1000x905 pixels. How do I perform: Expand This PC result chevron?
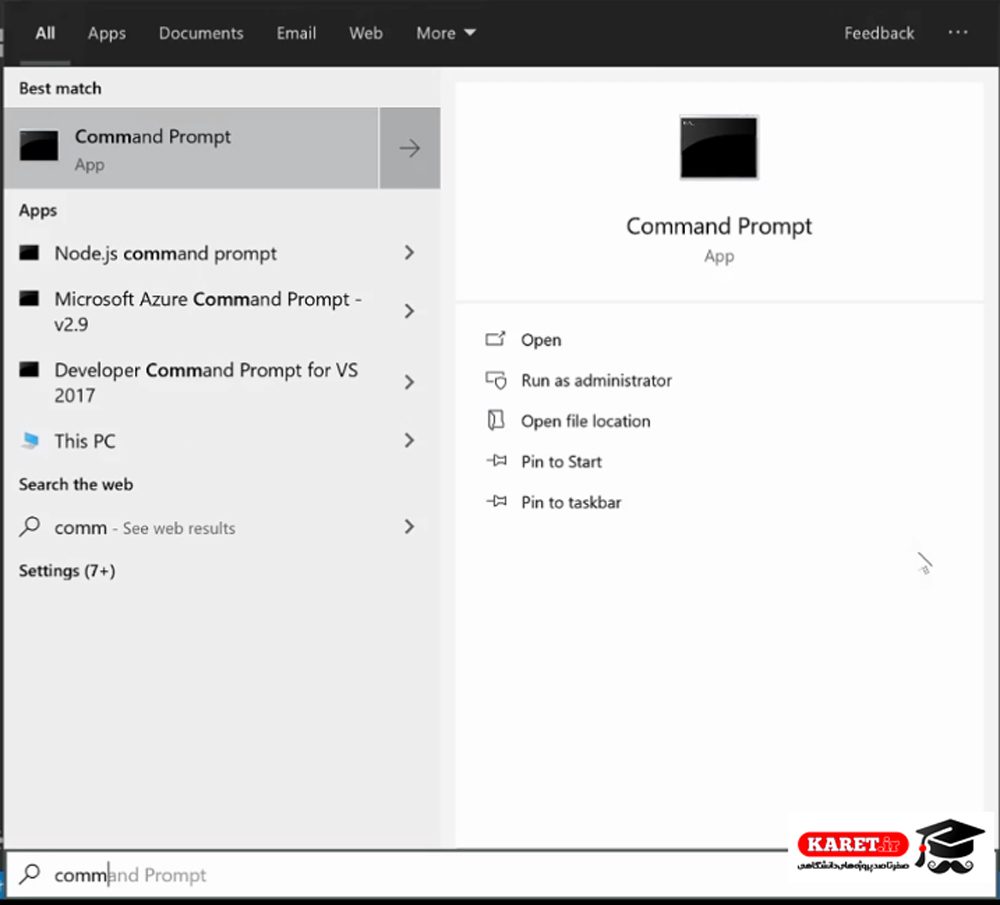[409, 440]
